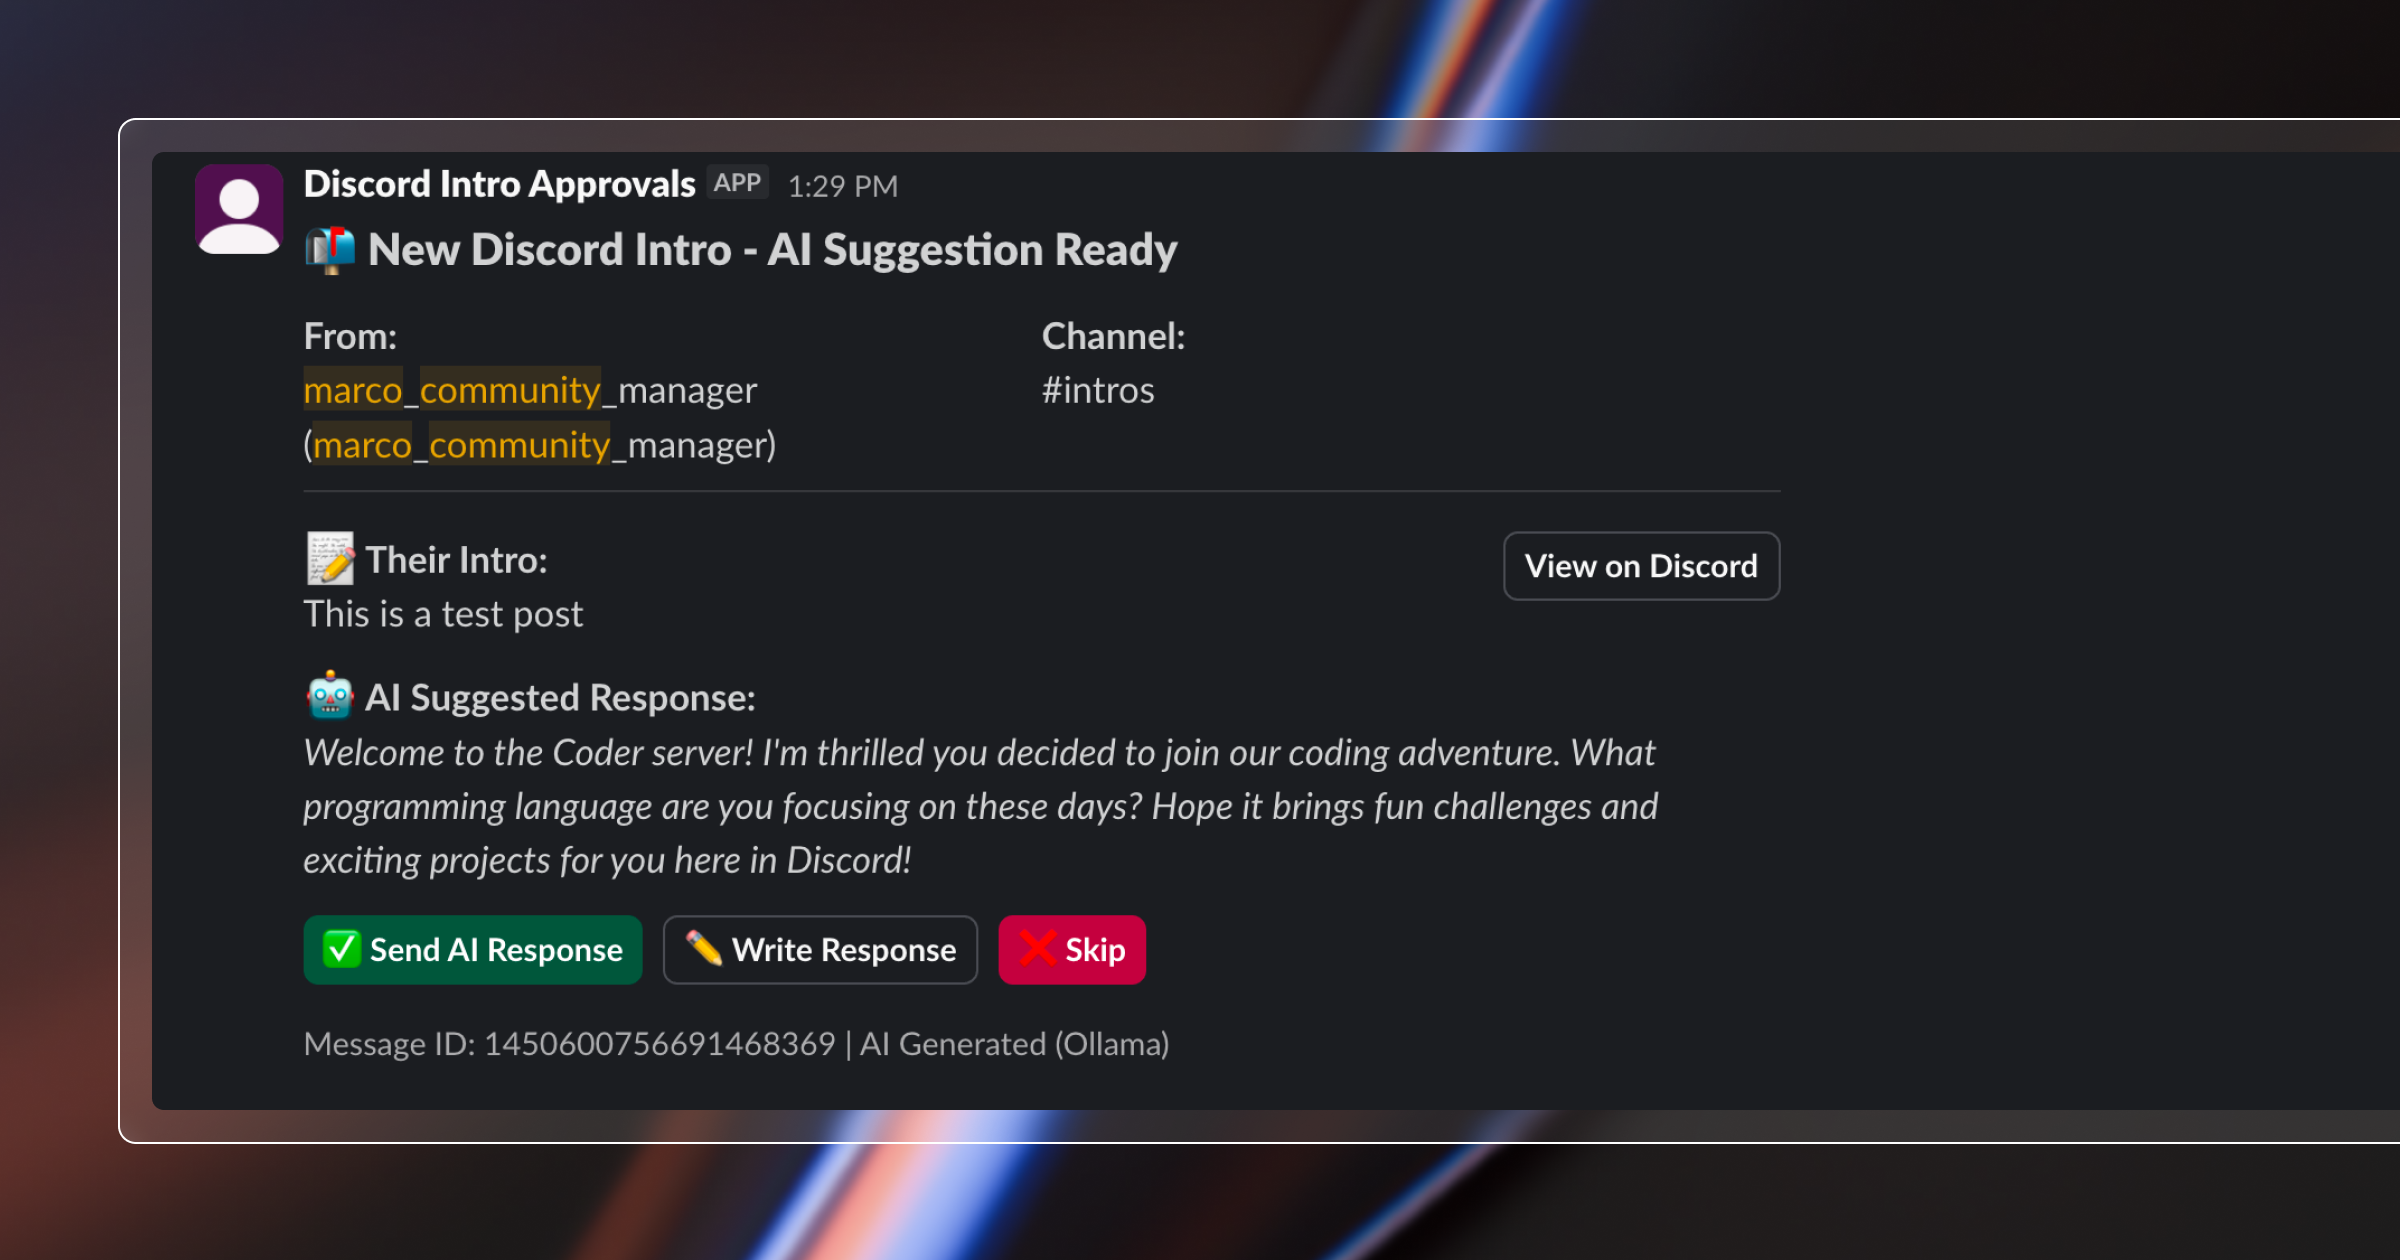Click the green checkmark on Send AI Response
Screen dimensions: 2400x1260
point(341,949)
